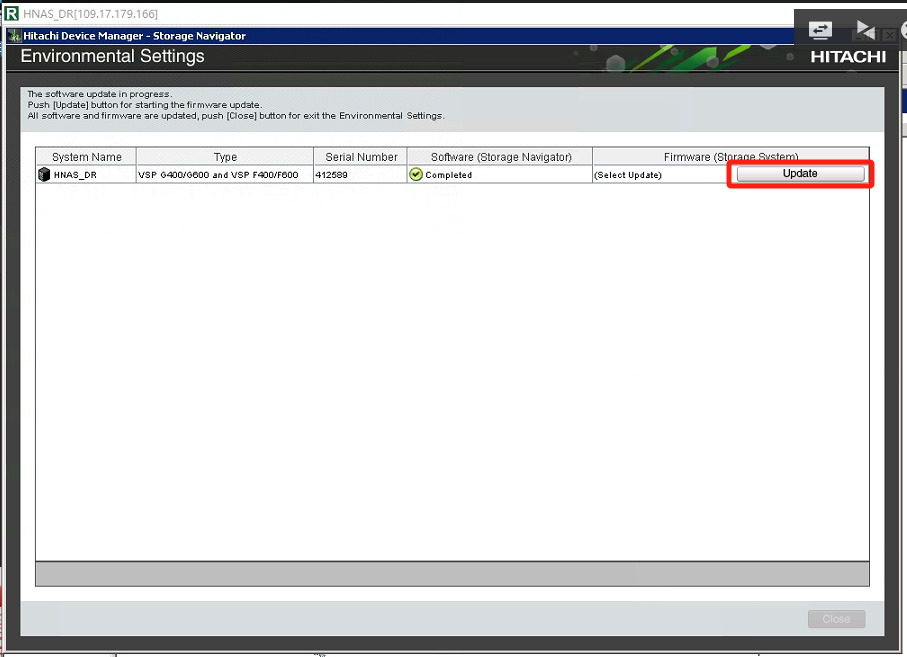Click the Storage Navigator title bar icon

(x=14, y=36)
